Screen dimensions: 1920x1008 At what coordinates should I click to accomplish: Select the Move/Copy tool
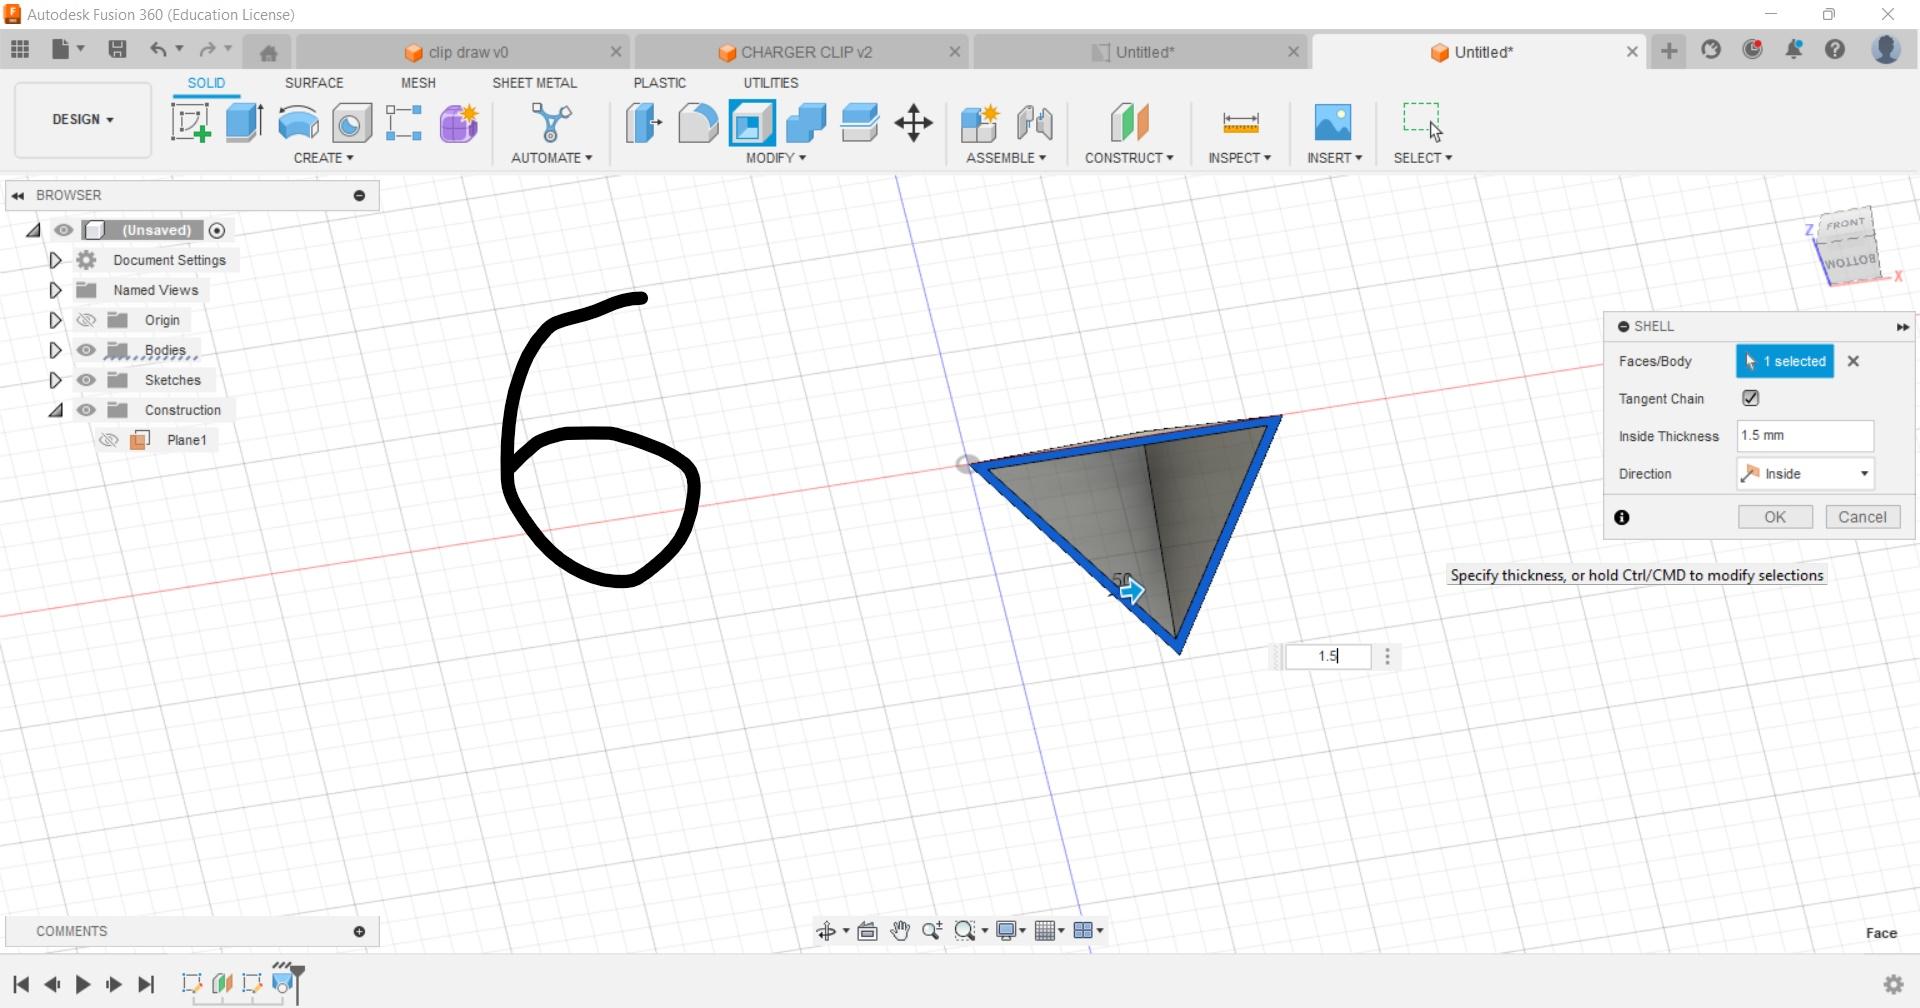(912, 122)
